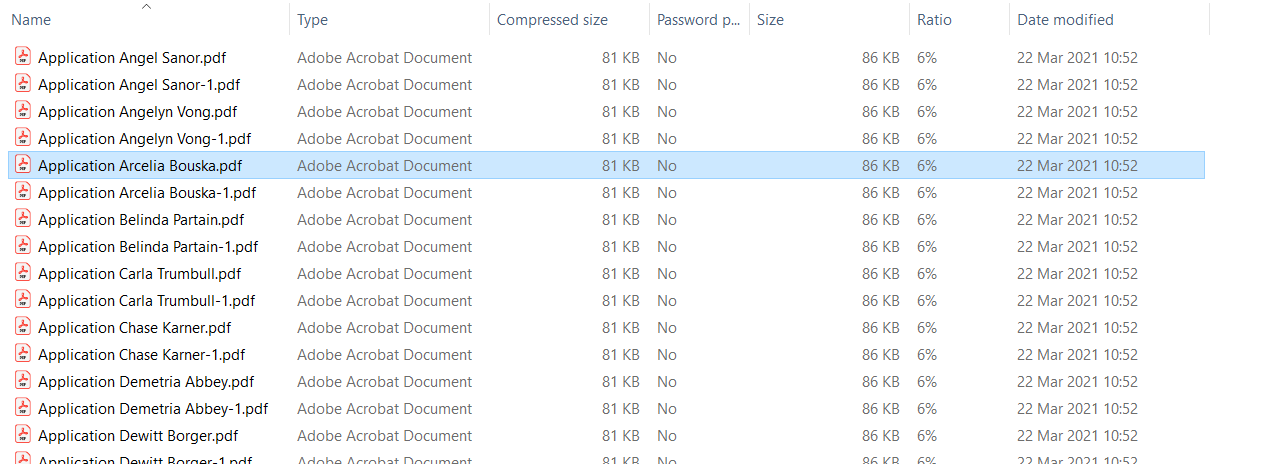The width and height of the screenshot is (1271, 464).
Task: Select file Application Demetria Abbey-1.pdf
Action: point(153,409)
